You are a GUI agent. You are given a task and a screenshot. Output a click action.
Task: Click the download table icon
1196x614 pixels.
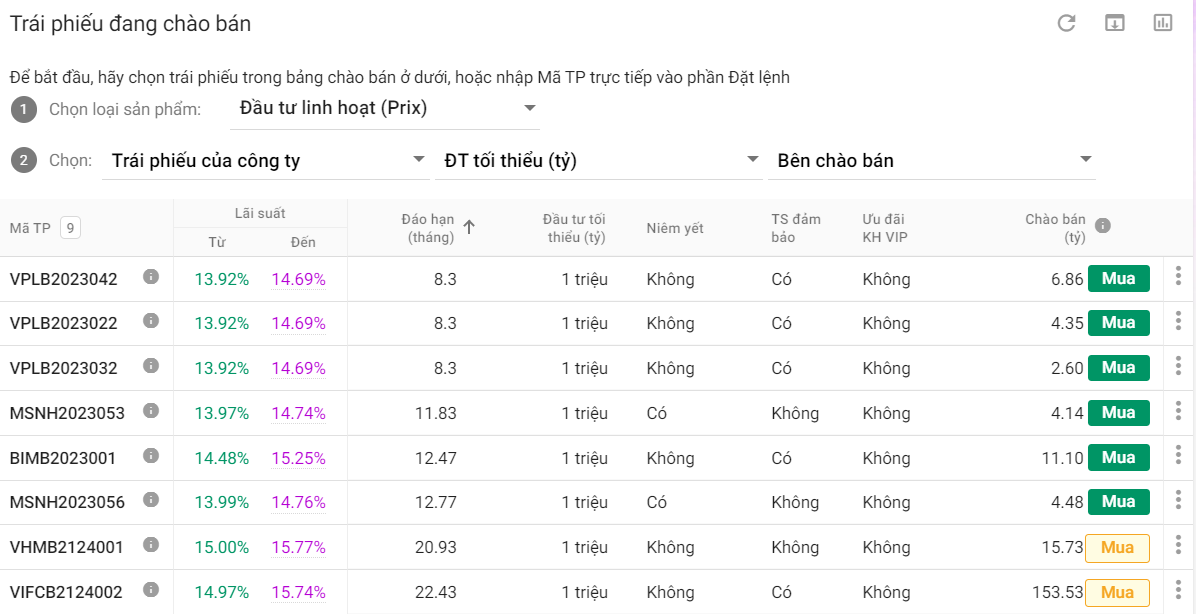1115,23
